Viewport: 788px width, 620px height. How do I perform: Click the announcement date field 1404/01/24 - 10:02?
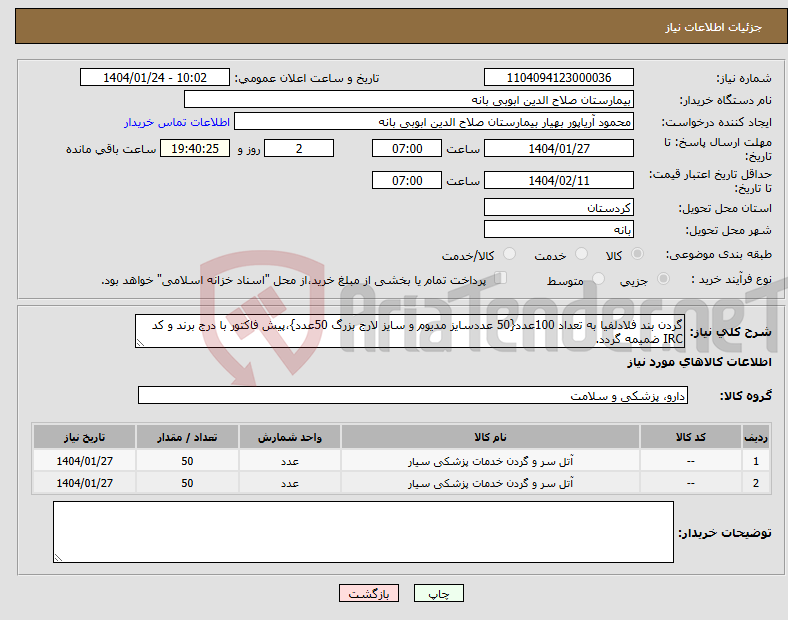pos(155,77)
